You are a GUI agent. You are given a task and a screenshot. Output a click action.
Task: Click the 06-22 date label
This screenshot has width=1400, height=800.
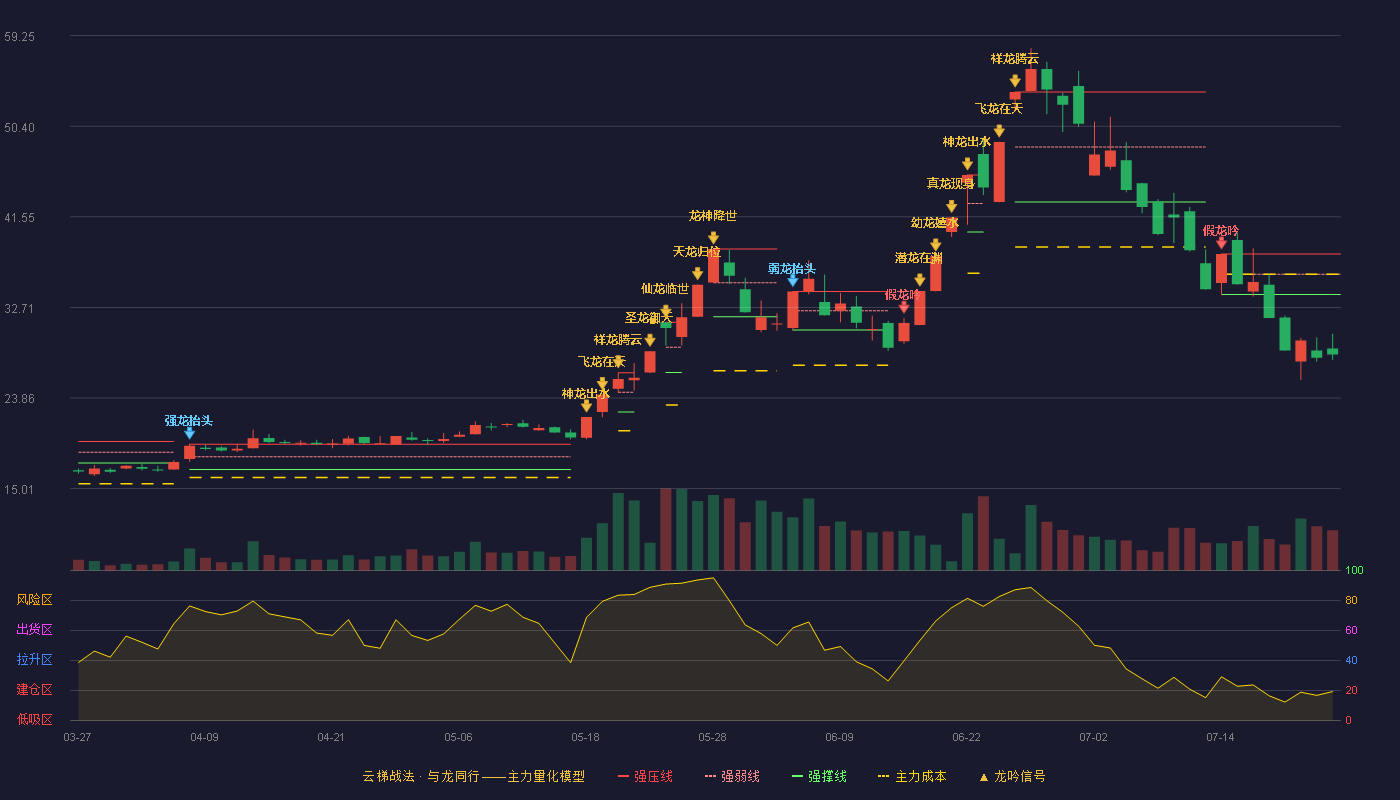pyautogui.click(x=966, y=737)
